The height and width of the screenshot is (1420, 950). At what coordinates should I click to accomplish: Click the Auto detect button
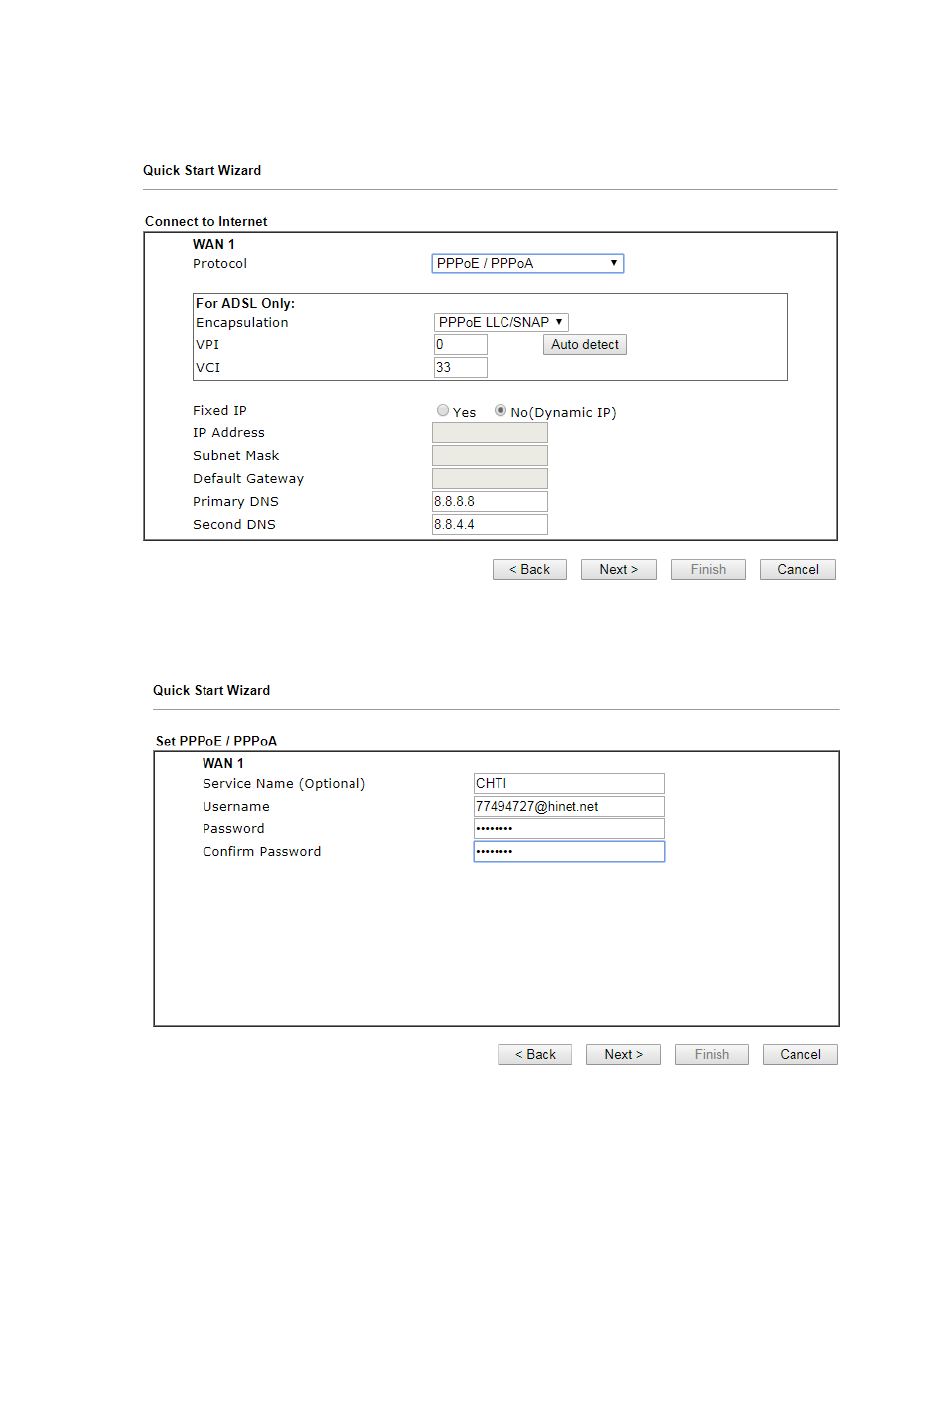point(585,344)
